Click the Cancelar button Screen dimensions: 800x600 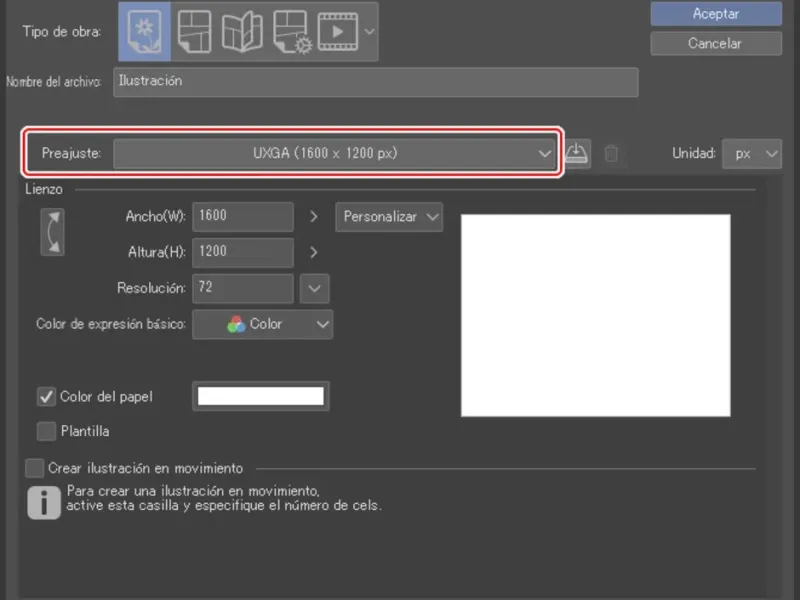pyautogui.click(x=716, y=43)
